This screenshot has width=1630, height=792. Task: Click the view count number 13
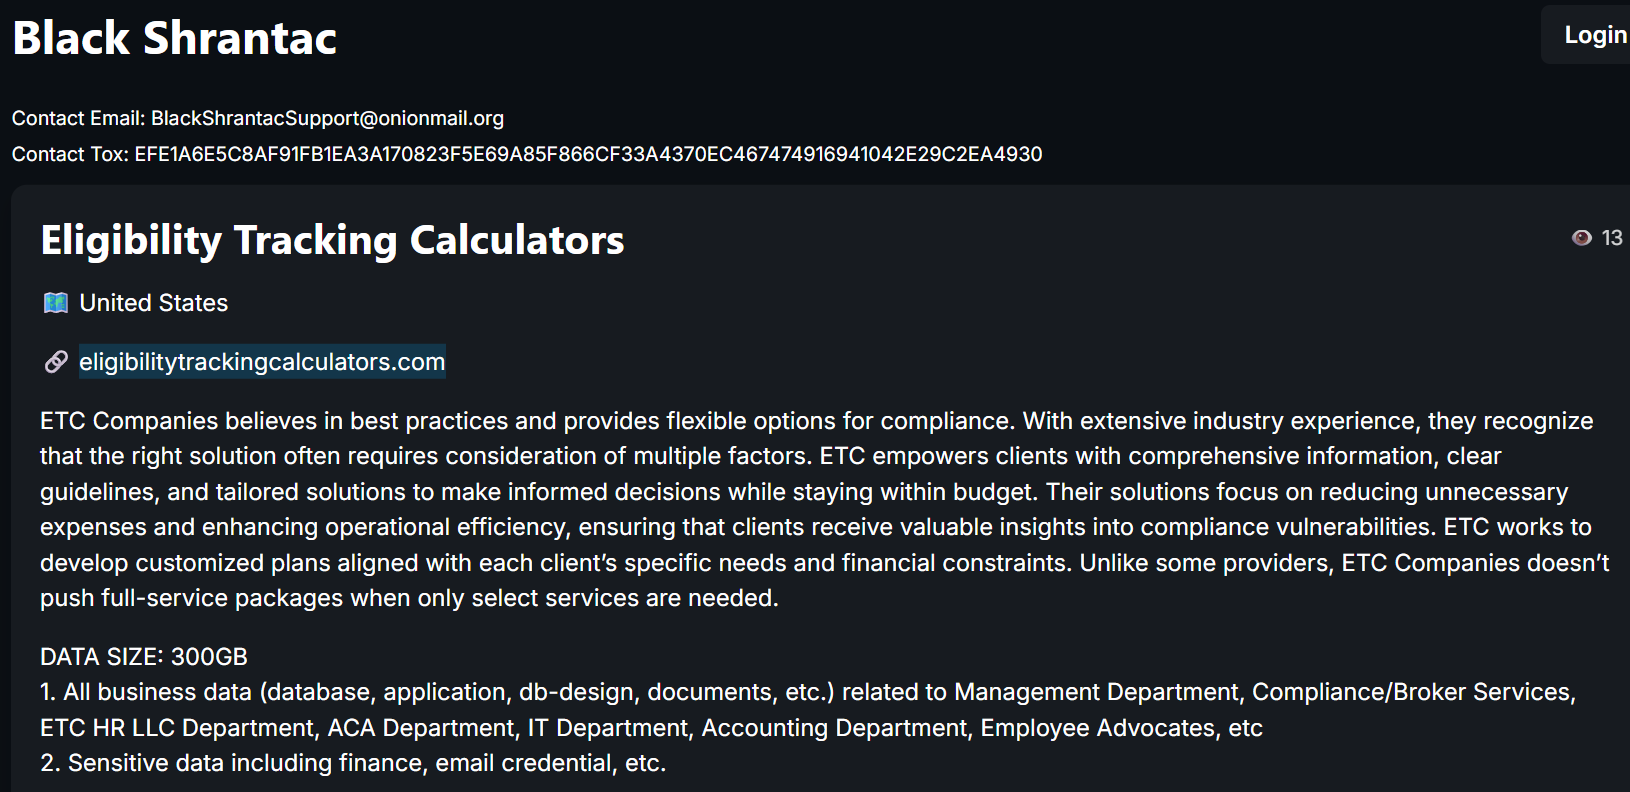[x=1612, y=238]
